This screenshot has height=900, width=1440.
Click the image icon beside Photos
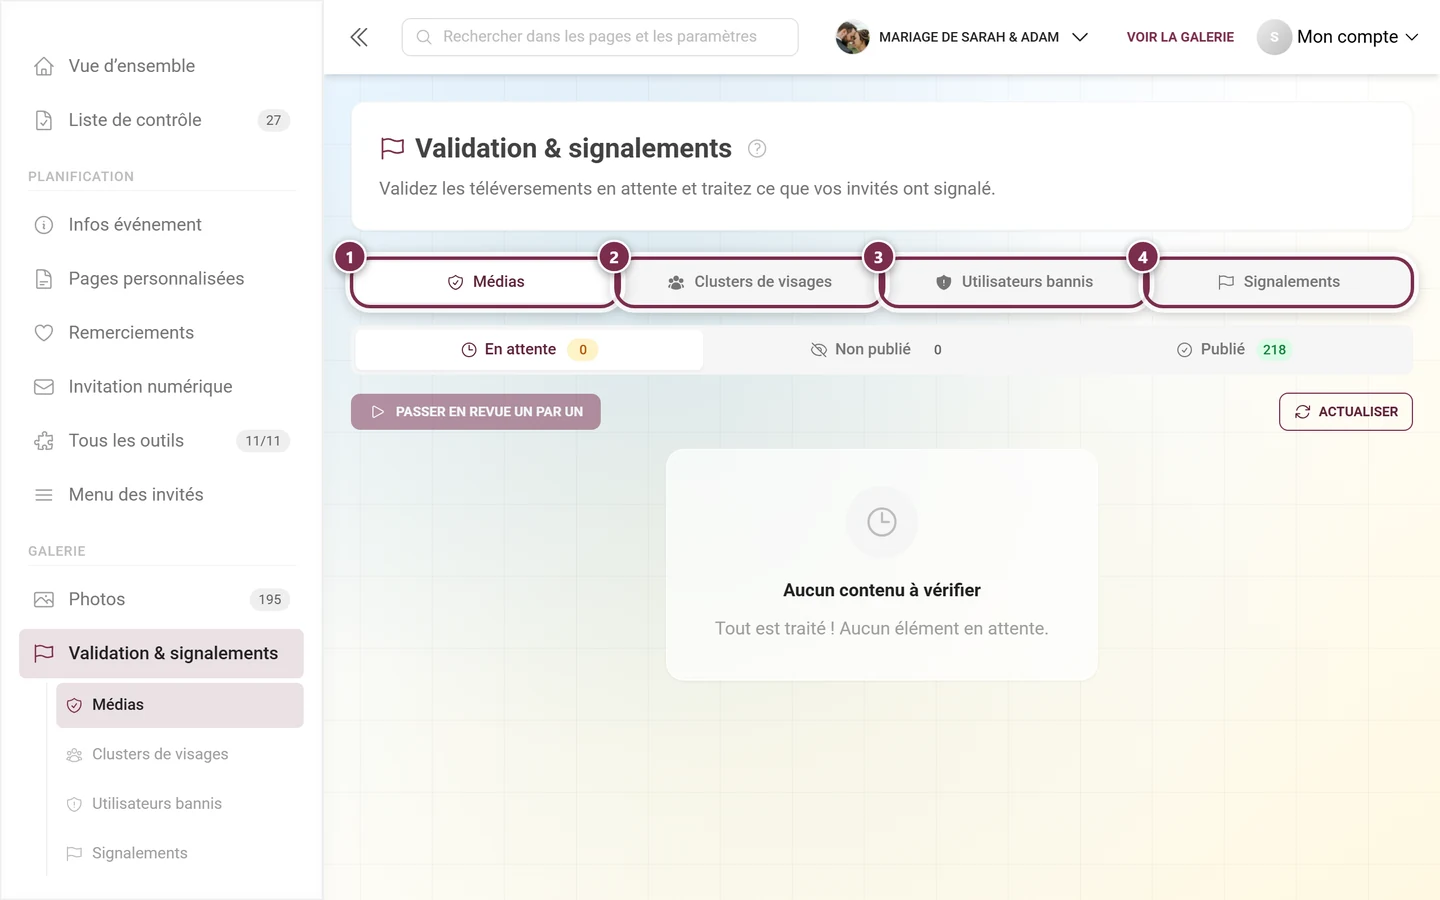[44, 600]
